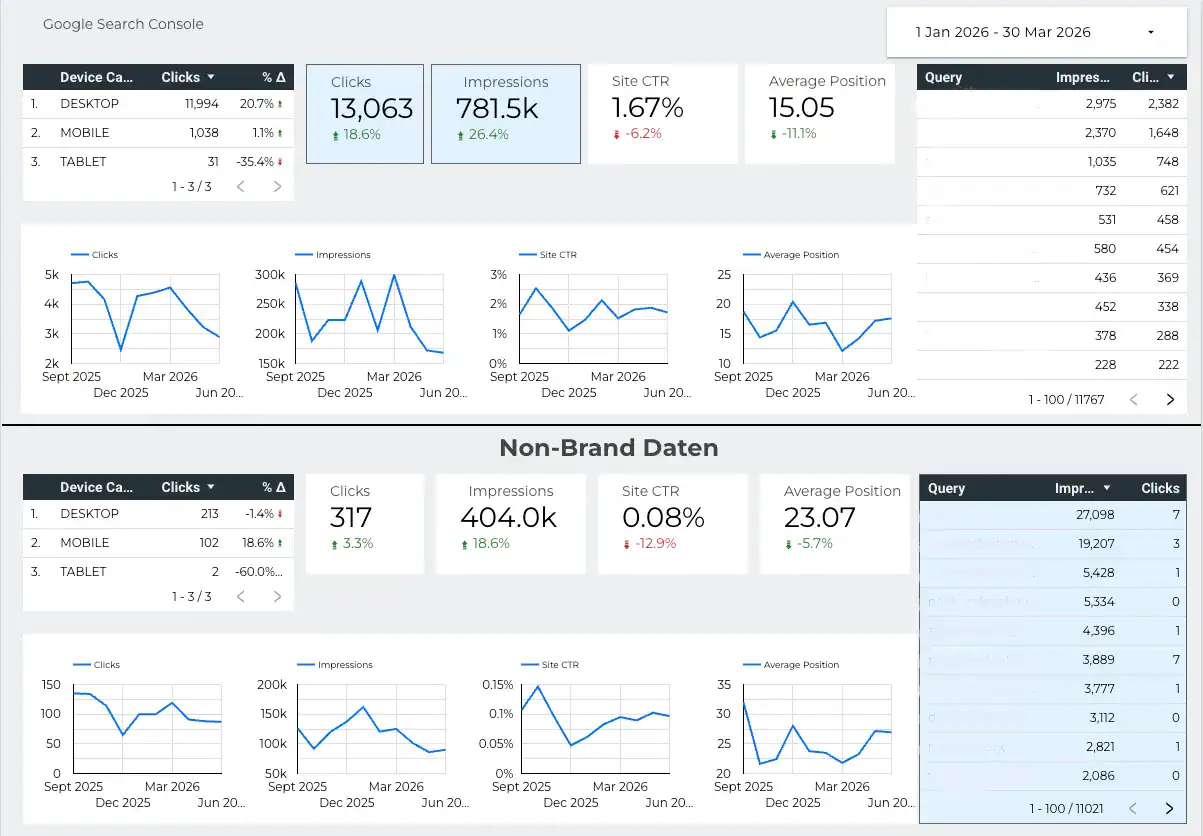Select the Average Position 23.07 scorecard
This screenshot has width=1203, height=836.
coord(835,524)
